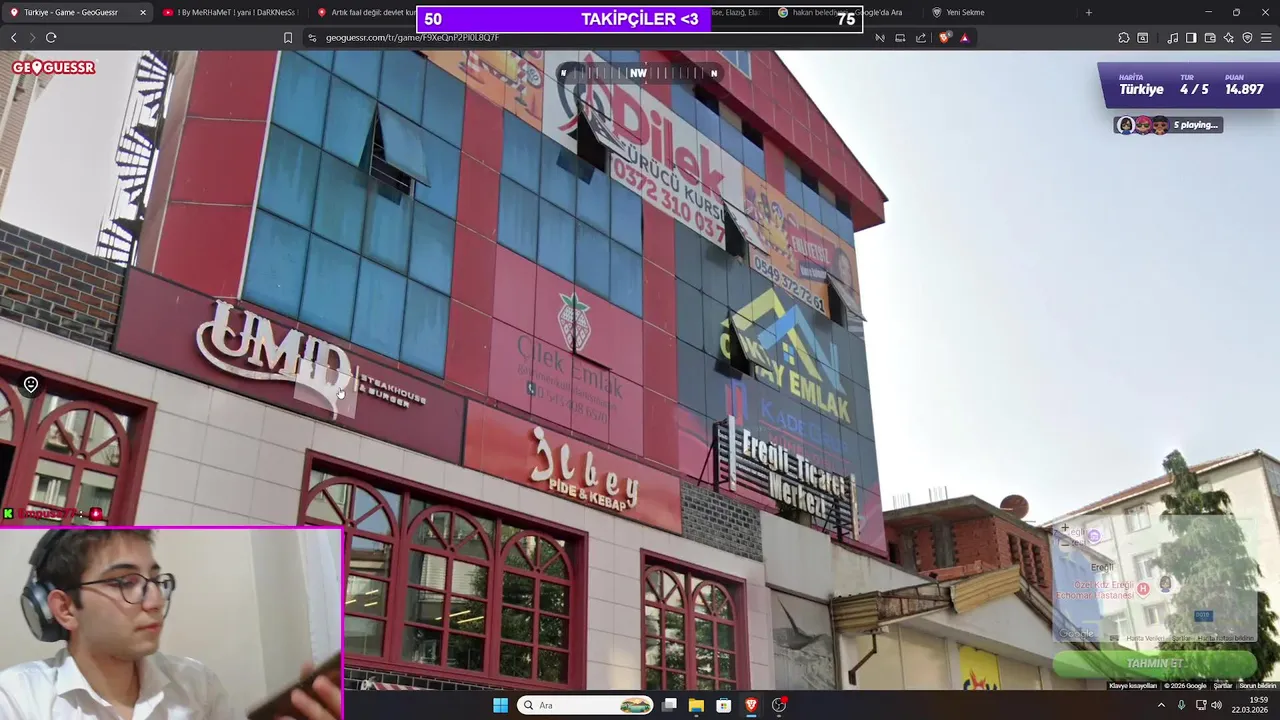Go back with the browser back arrow
The image size is (1280, 720).
pos(14,37)
